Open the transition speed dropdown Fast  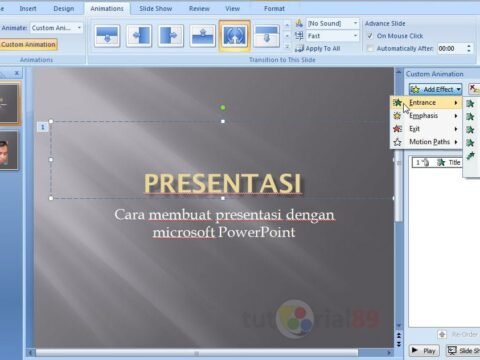tap(333, 36)
